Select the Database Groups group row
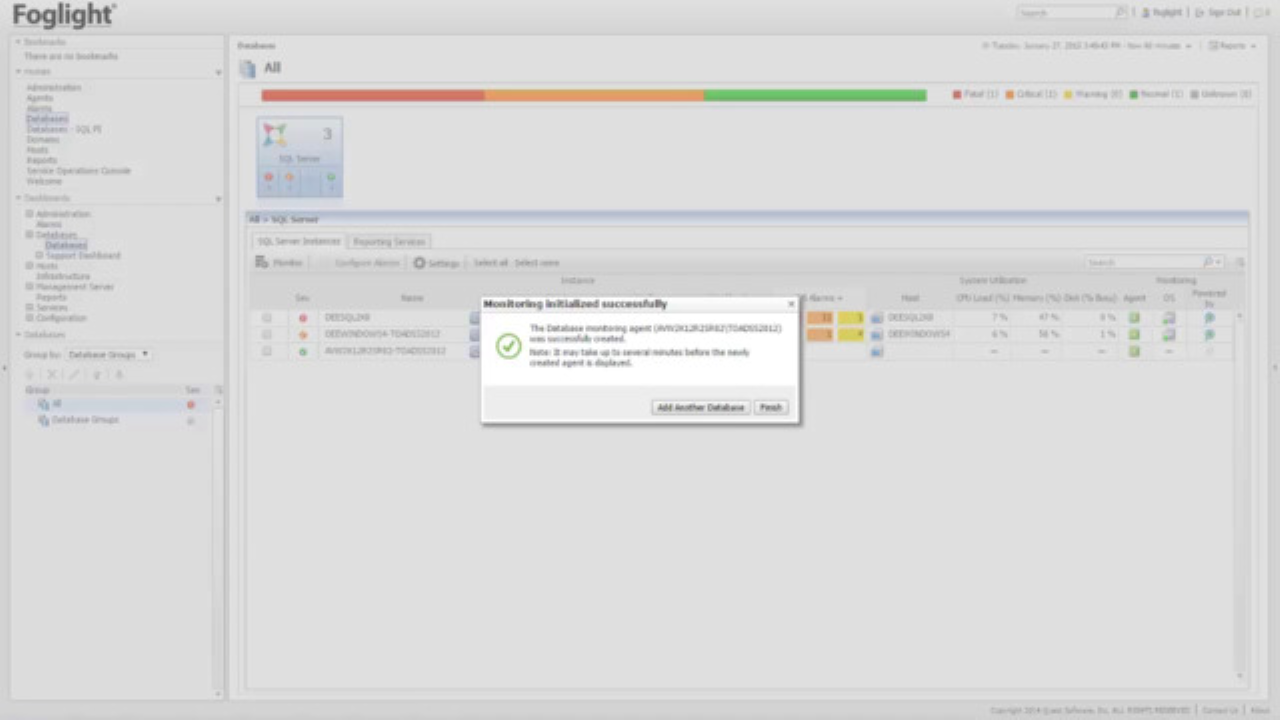The image size is (1280, 720). 118,420
